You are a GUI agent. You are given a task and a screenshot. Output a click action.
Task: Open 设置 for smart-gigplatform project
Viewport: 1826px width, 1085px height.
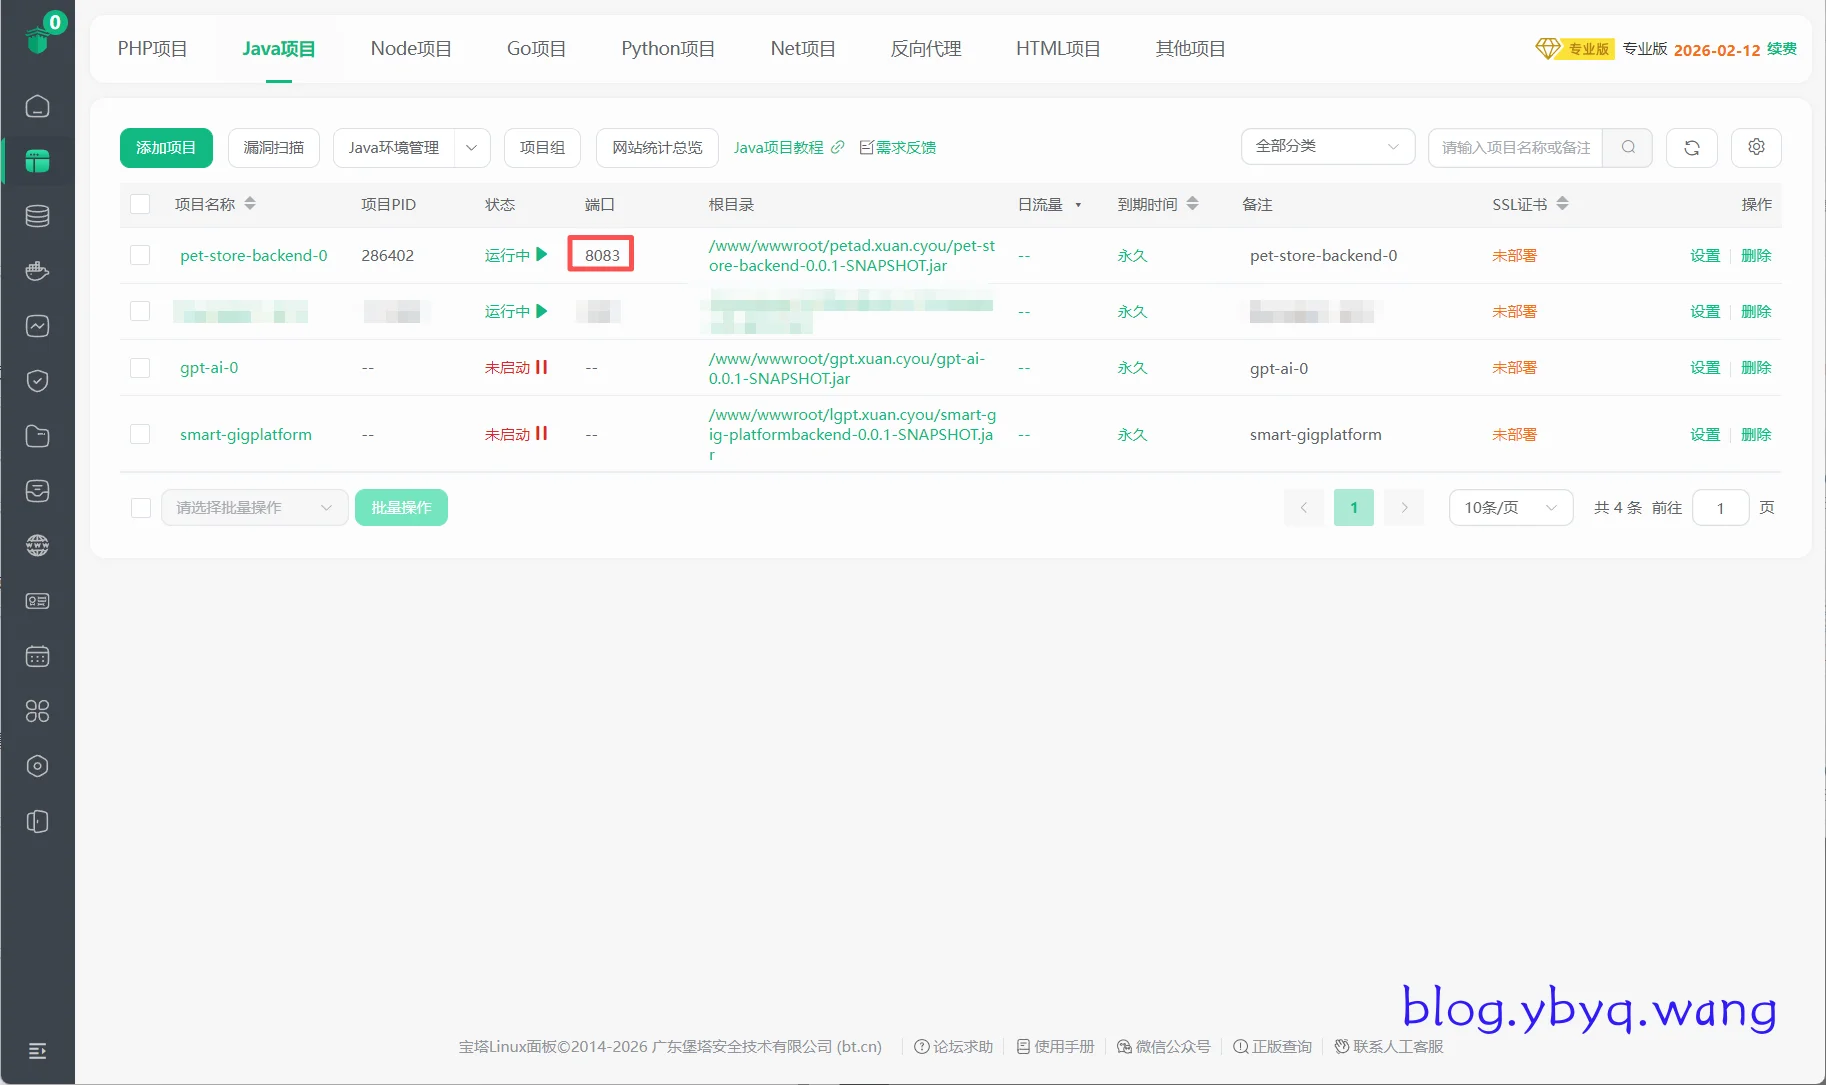coord(1704,434)
